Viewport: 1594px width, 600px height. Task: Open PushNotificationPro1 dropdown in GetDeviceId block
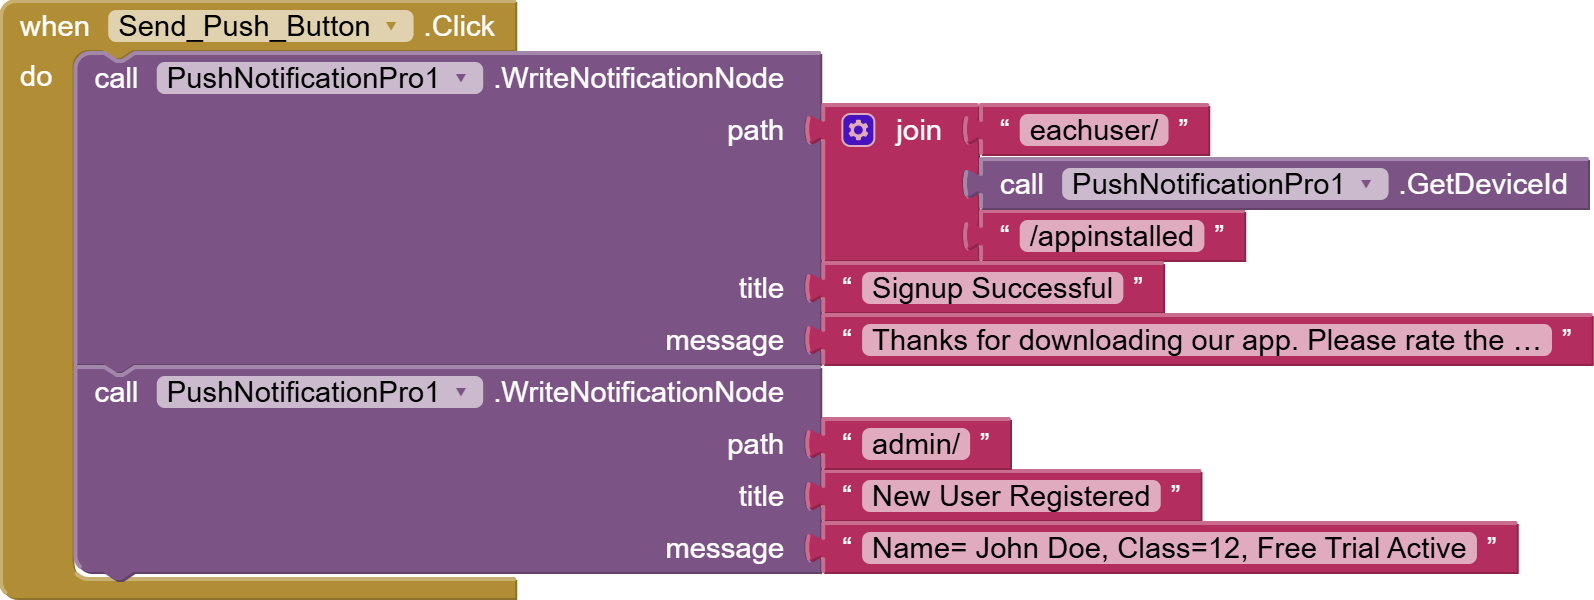pos(1366,184)
